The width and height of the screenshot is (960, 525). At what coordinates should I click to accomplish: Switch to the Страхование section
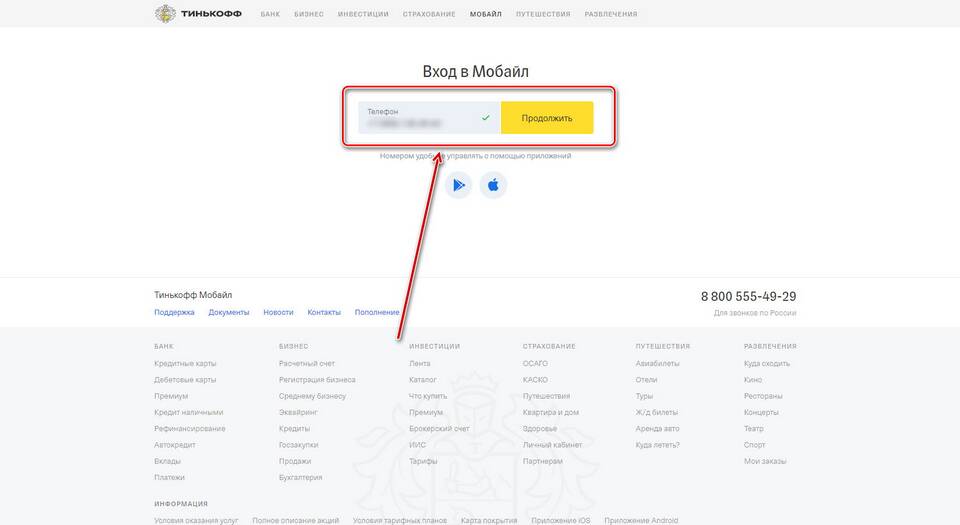point(429,15)
